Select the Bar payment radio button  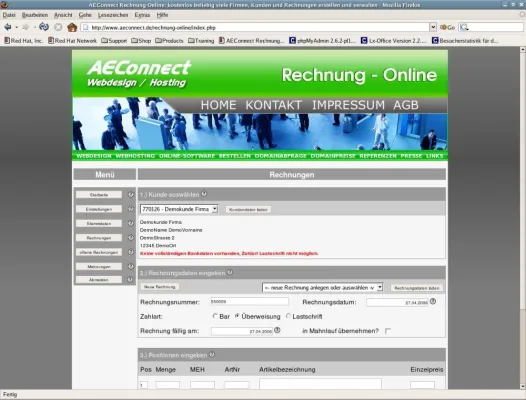coord(215,316)
